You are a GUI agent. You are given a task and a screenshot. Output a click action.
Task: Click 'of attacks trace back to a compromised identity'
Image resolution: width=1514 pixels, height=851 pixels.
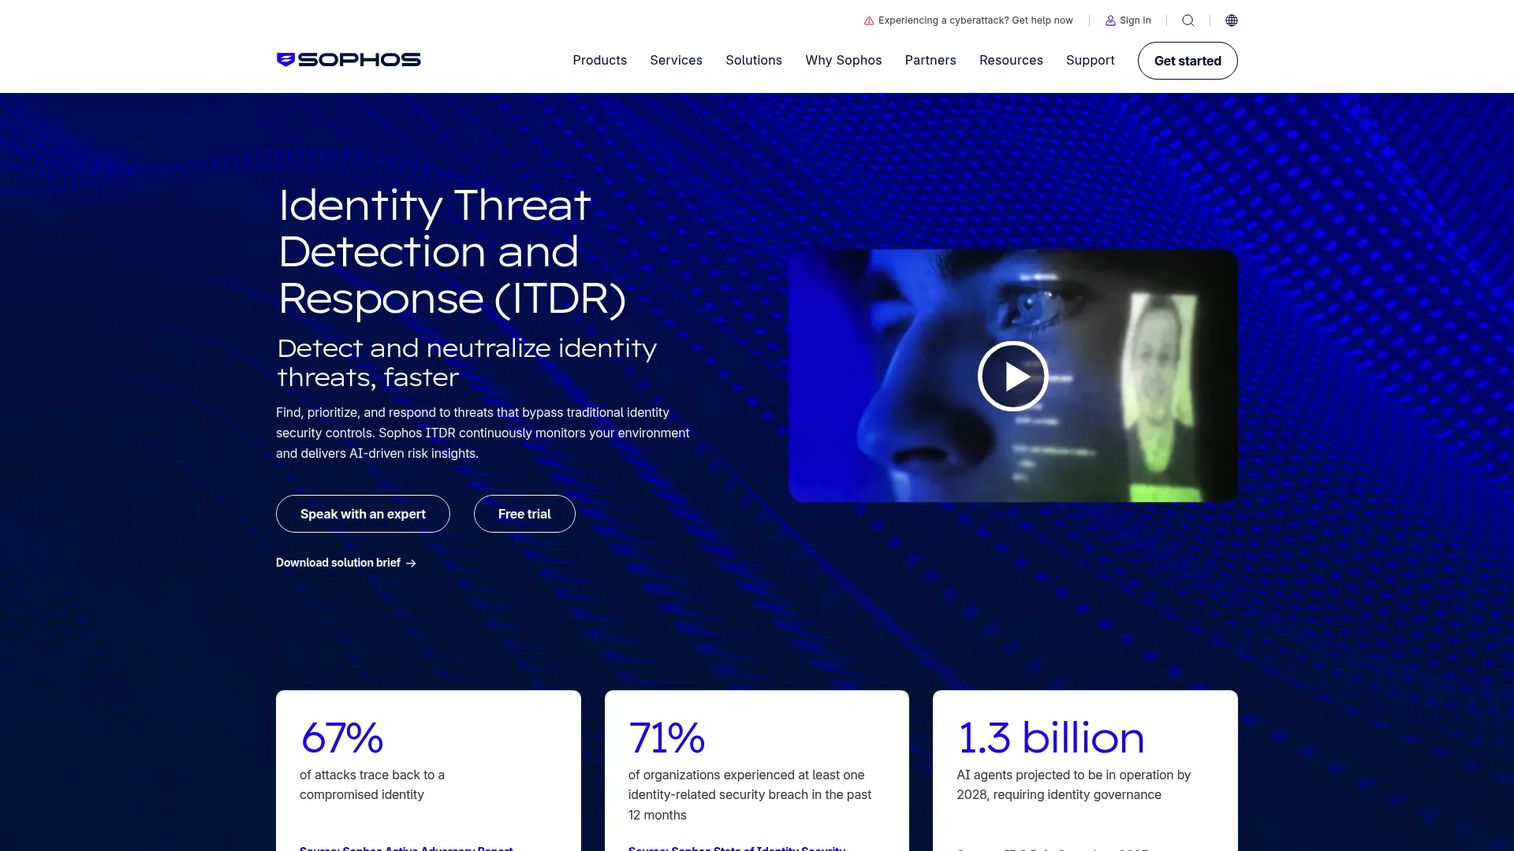pos(372,785)
